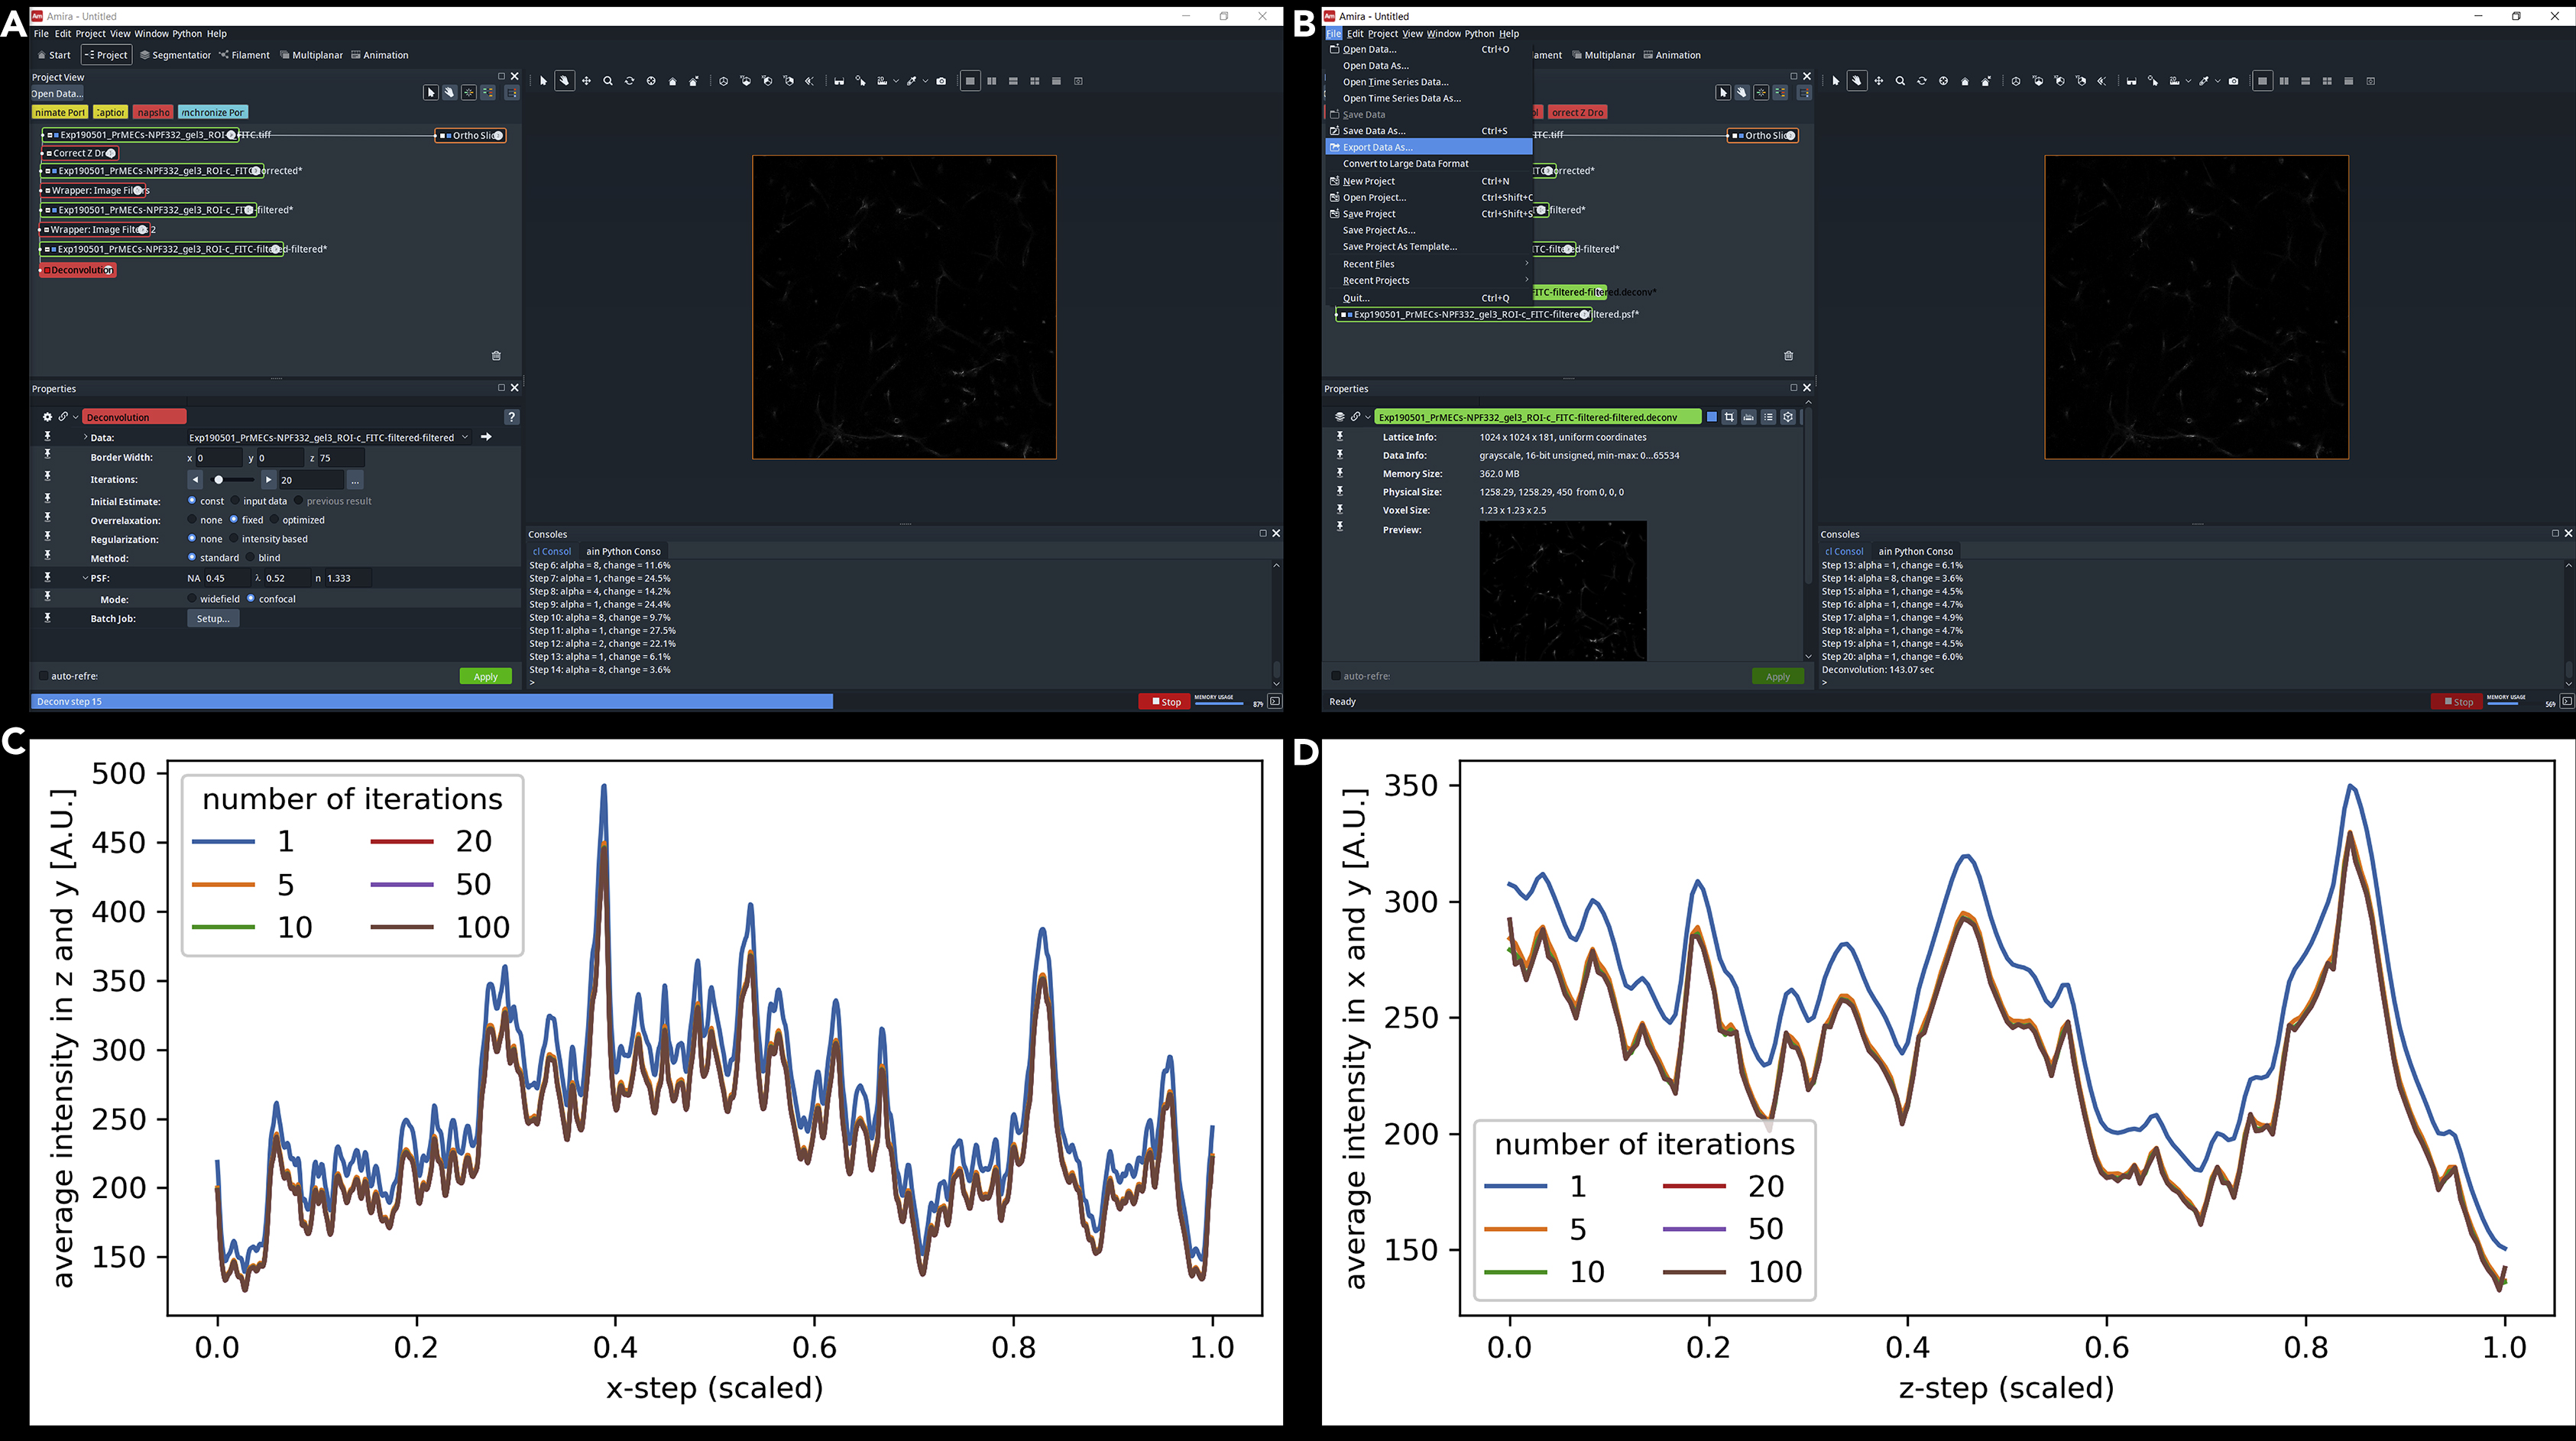2576x1441 pixels.
Task: Click the camera snapshot icon in left viewer toolbar
Action: coord(941,81)
